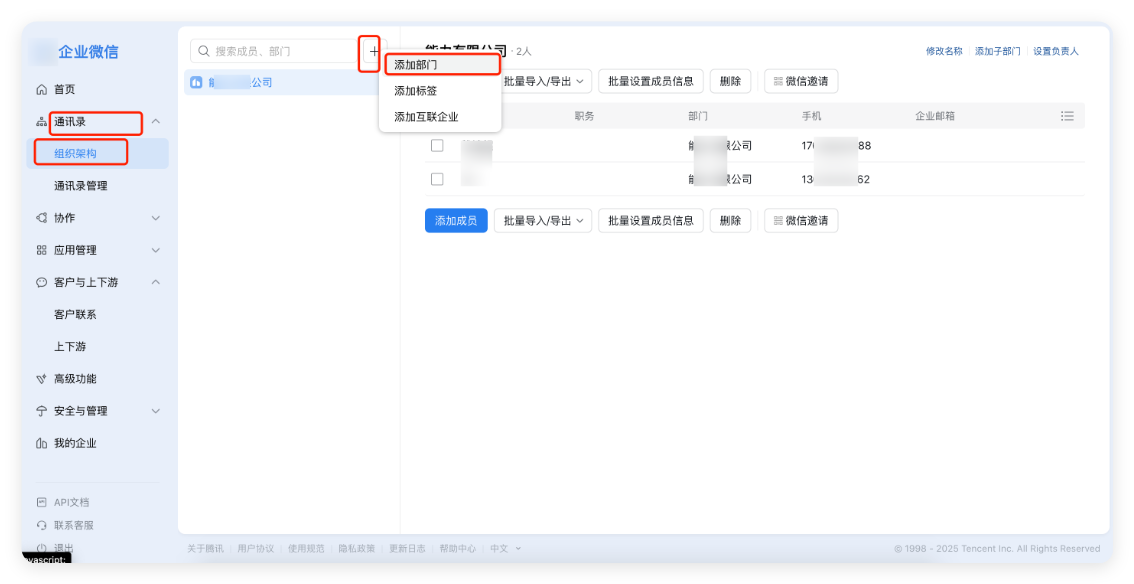Viewport: 1134px width, 584px height.
Task: Click the 添加成员 button
Action: click(455, 220)
